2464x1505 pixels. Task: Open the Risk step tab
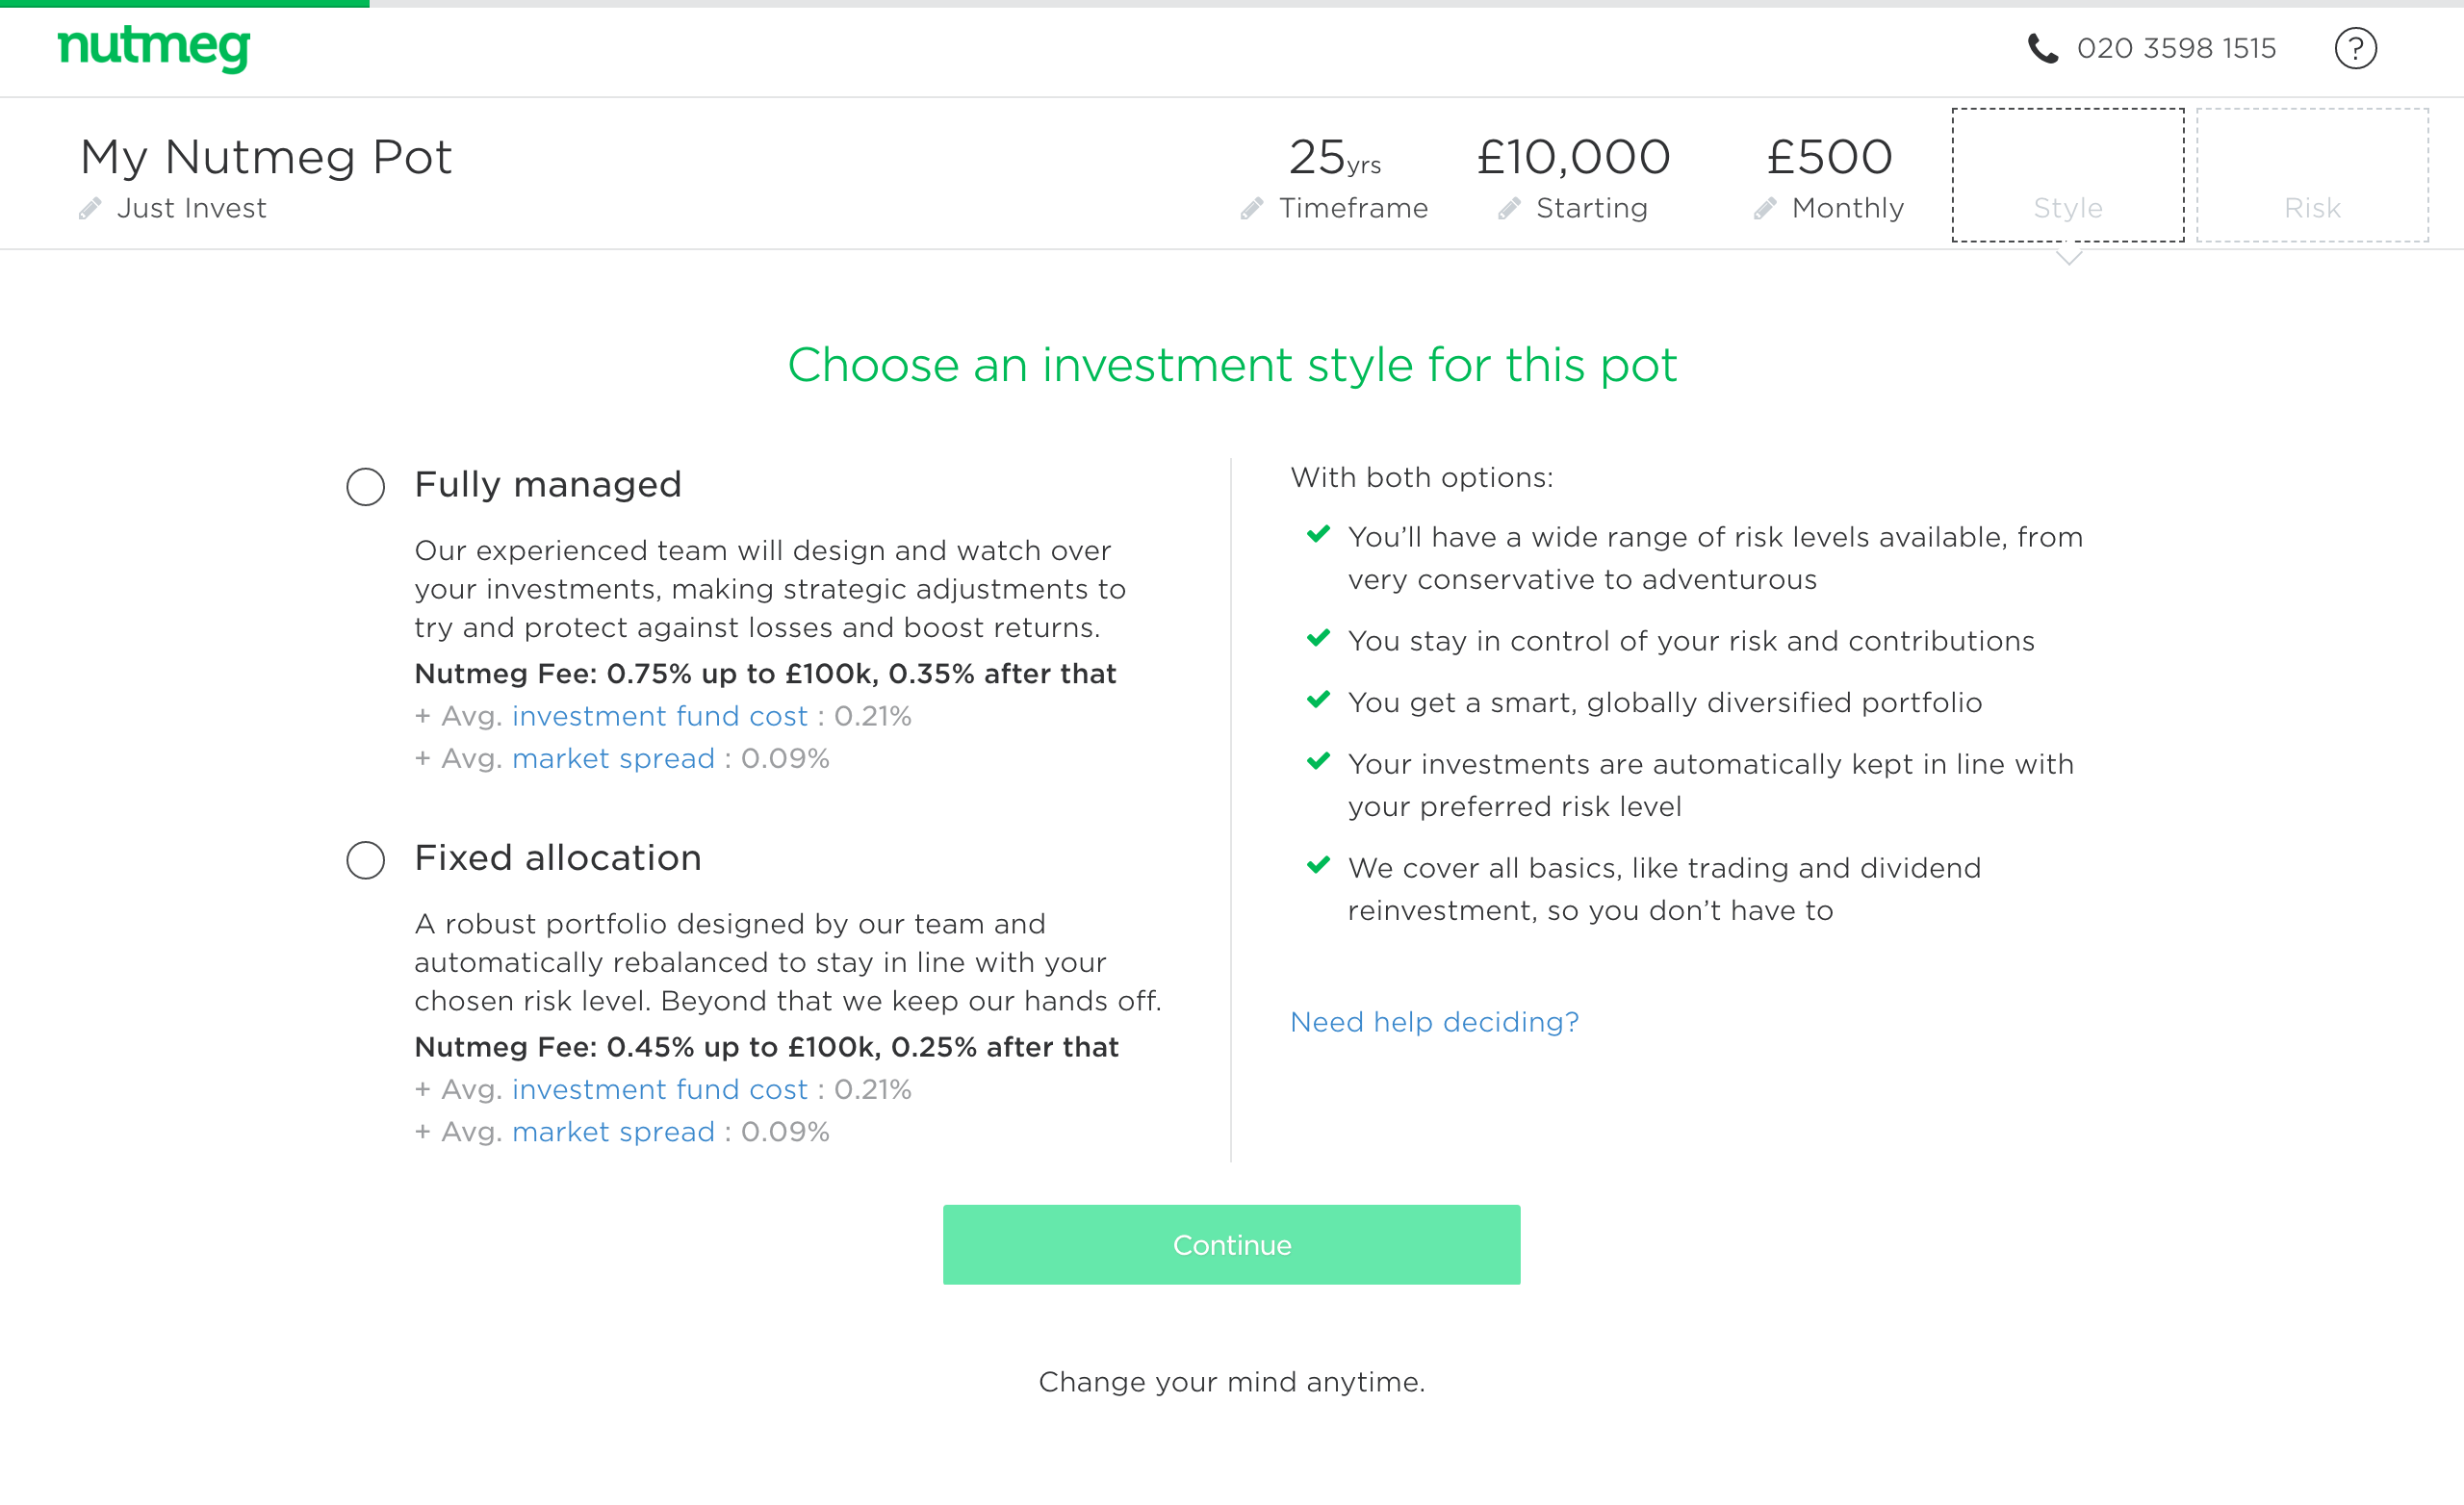coord(2312,175)
